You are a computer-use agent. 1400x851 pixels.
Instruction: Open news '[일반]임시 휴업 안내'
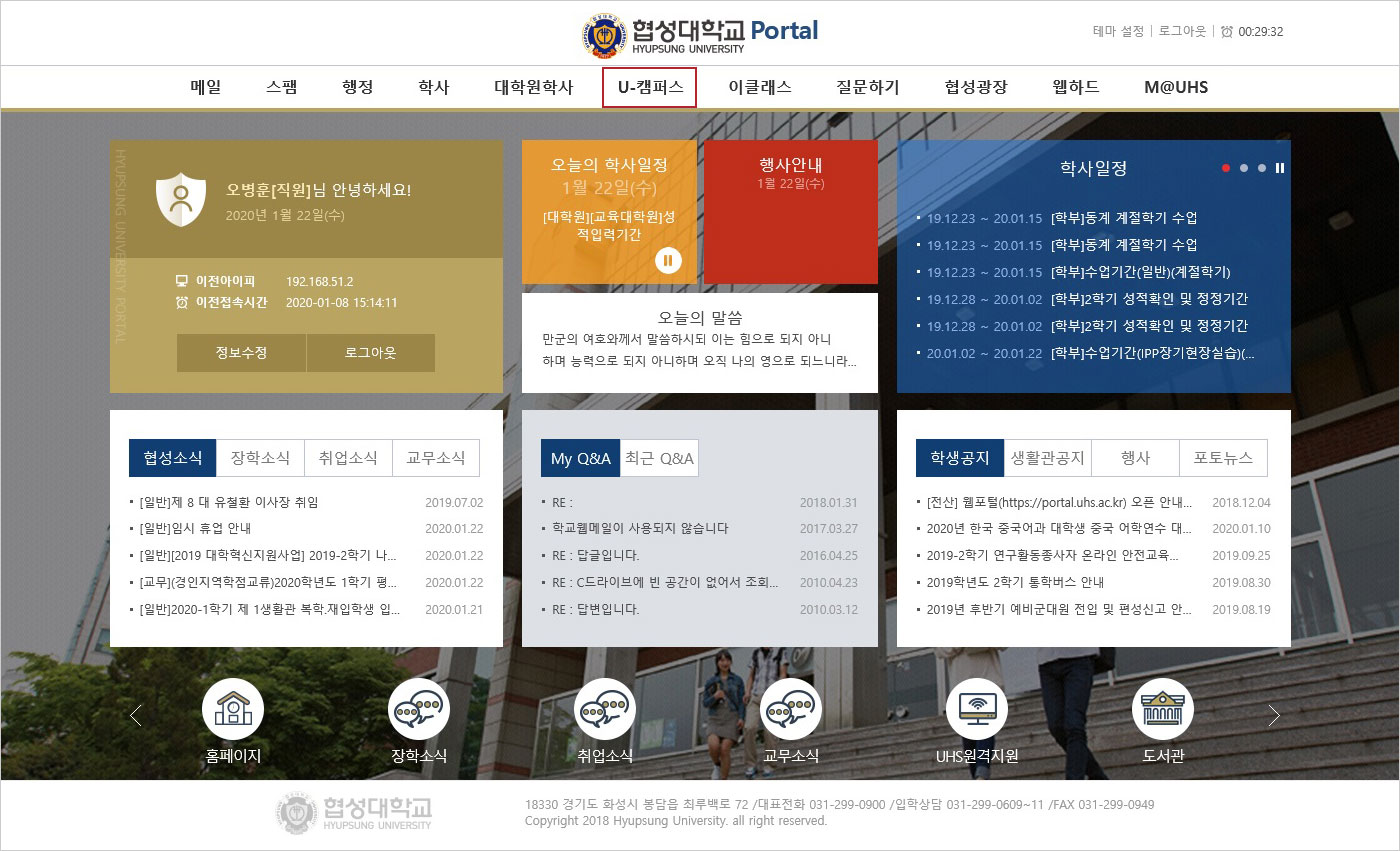click(x=195, y=529)
